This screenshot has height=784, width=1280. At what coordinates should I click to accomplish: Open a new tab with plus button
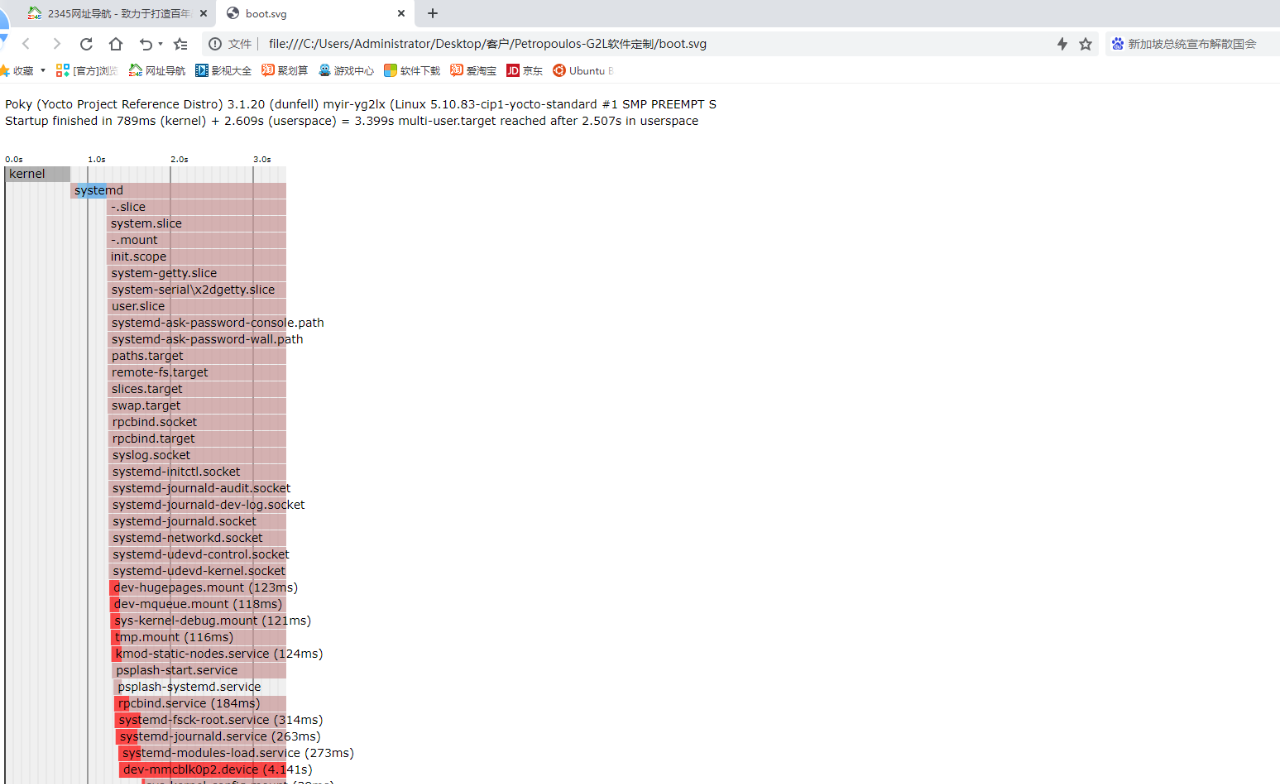coord(433,13)
